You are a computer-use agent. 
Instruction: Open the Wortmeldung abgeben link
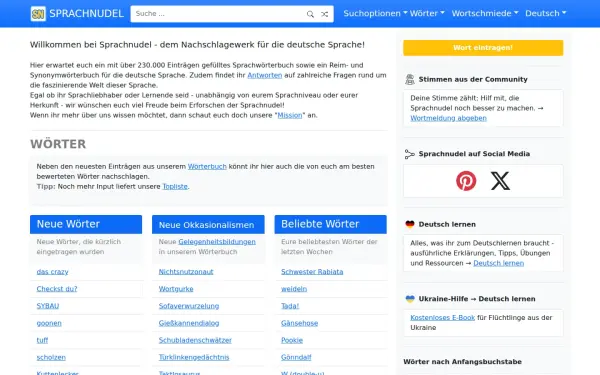pos(448,118)
